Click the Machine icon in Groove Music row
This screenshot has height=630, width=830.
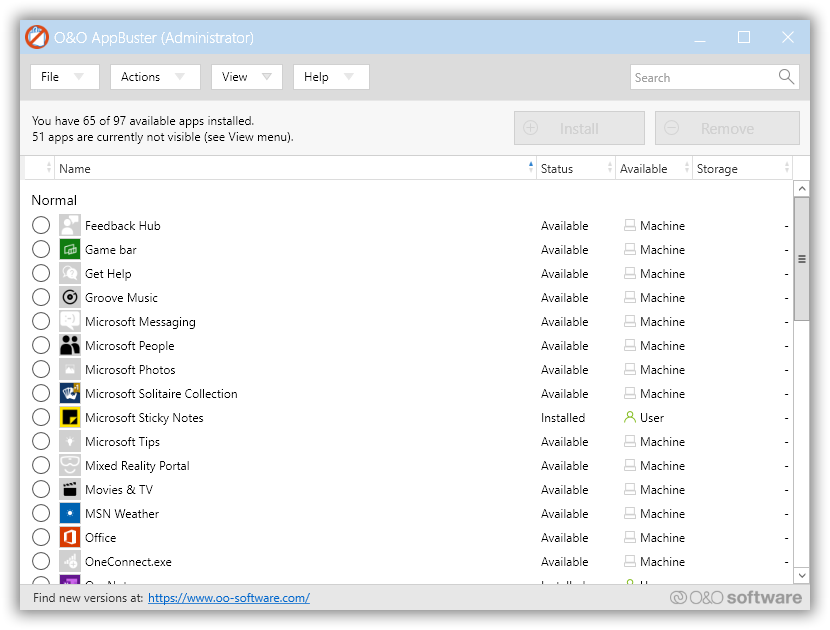pos(629,298)
